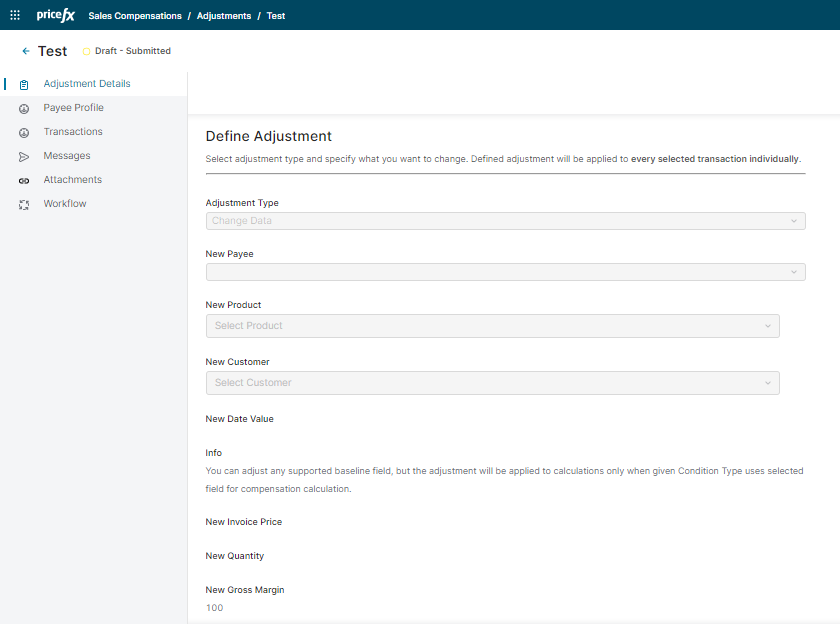Click the Adjustment Details clipboard icon
This screenshot has width=840, height=624.
tap(24, 85)
